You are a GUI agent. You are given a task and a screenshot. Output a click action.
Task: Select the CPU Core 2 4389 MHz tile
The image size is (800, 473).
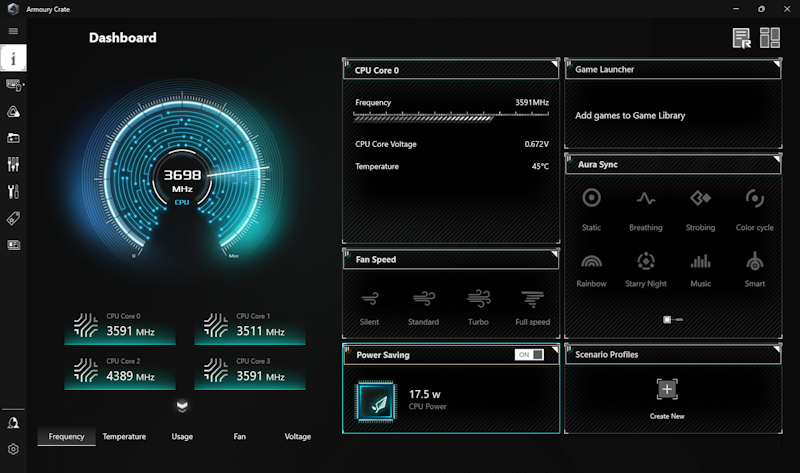[x=120, y=371]
